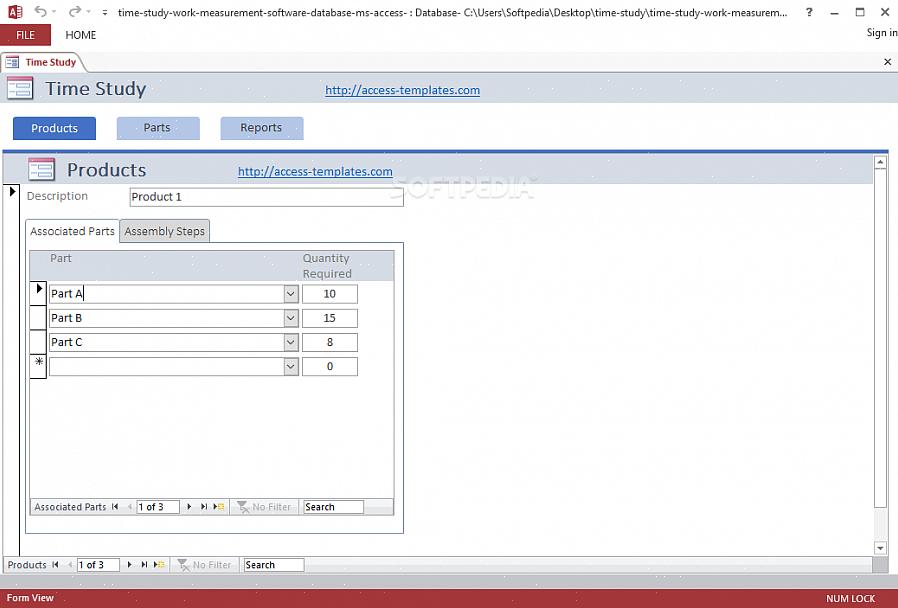Viewport: 898px width, 608px height.
Task: Select the new record asterisk row selector
Action: (x=38, y=366)
